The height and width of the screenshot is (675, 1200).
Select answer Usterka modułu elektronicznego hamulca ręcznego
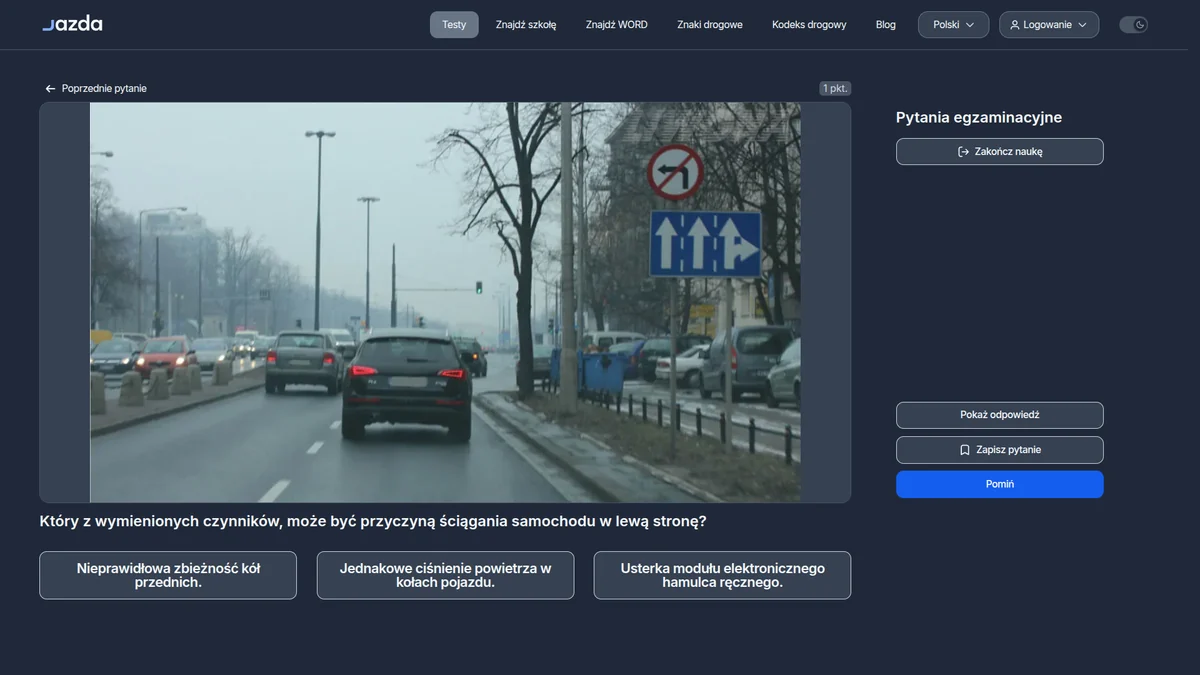pos(722,575)
